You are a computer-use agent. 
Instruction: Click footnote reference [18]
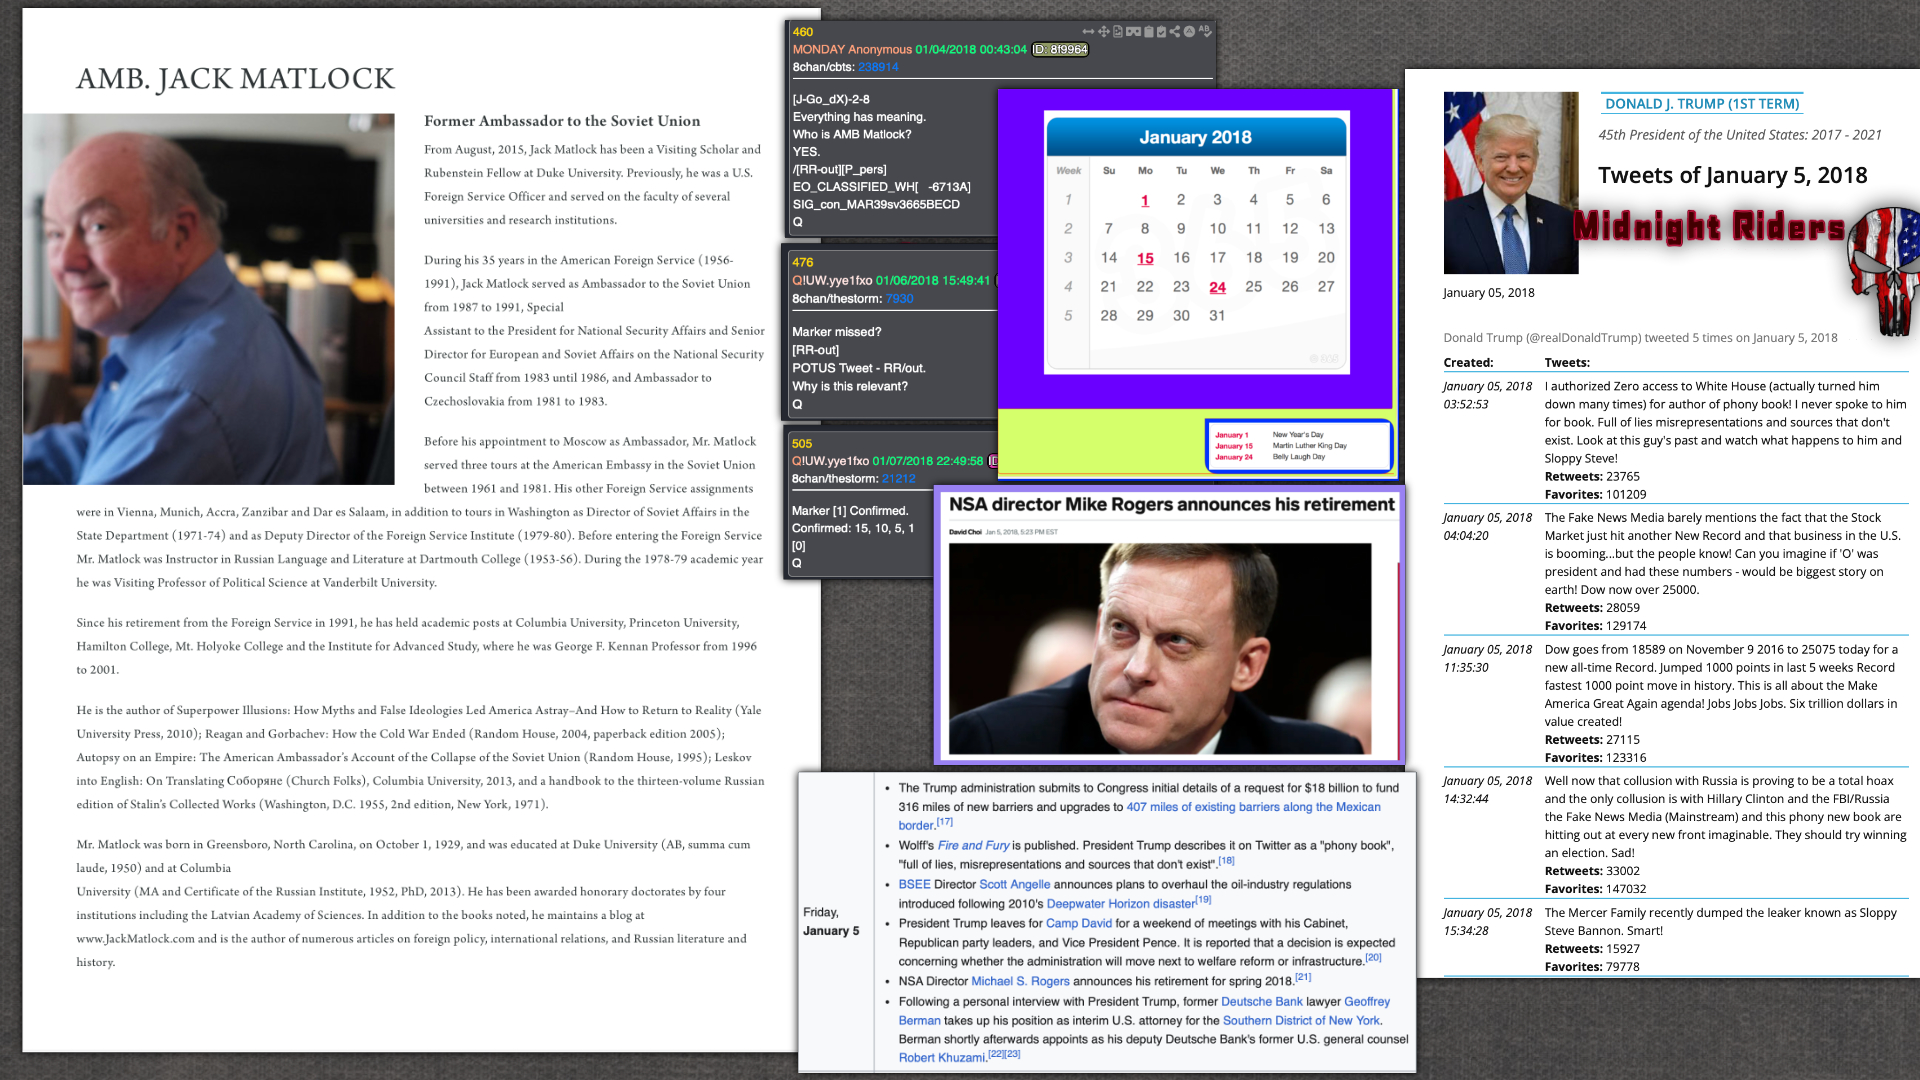point(1226,860)
